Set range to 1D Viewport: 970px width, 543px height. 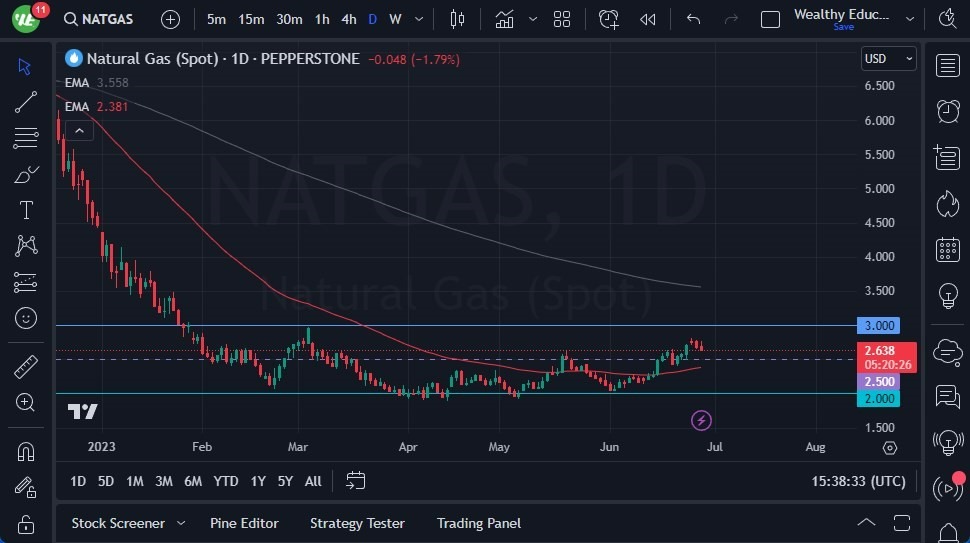(x=78, y=481)
